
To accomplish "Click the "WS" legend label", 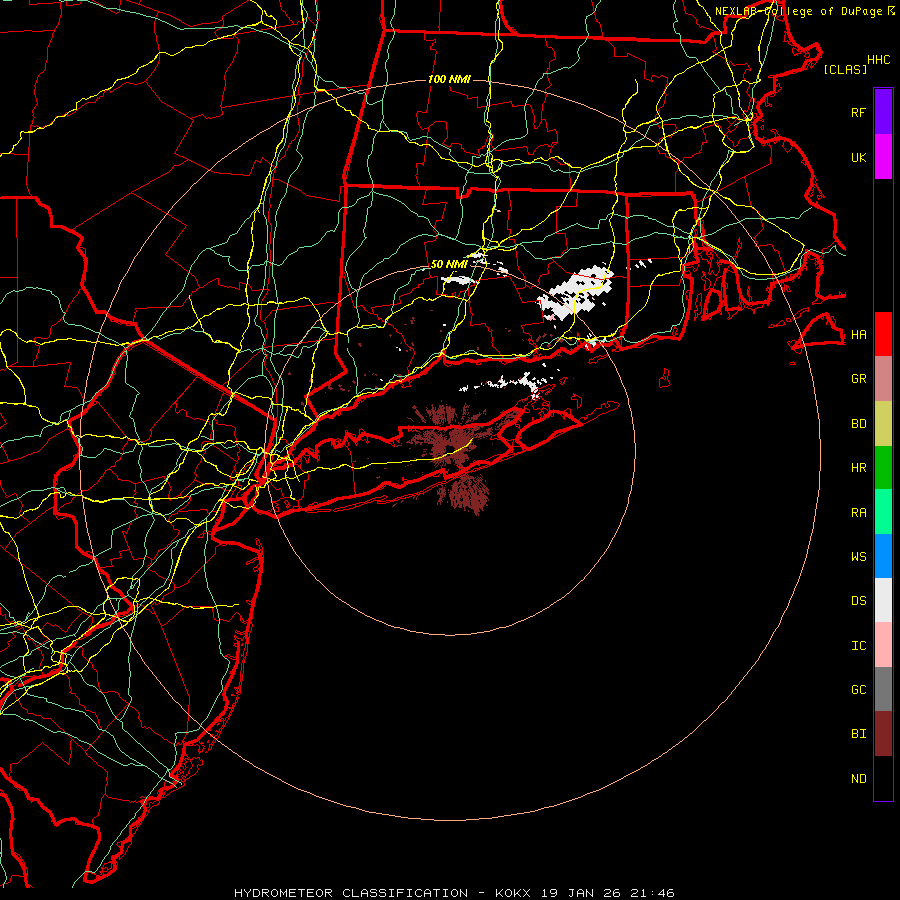I will coord(858,556).
